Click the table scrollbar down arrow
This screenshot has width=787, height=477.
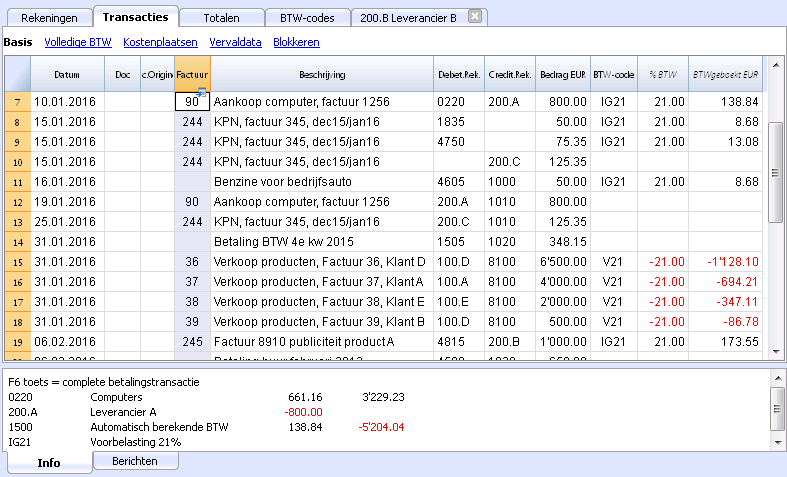click(x=776, y=352)
